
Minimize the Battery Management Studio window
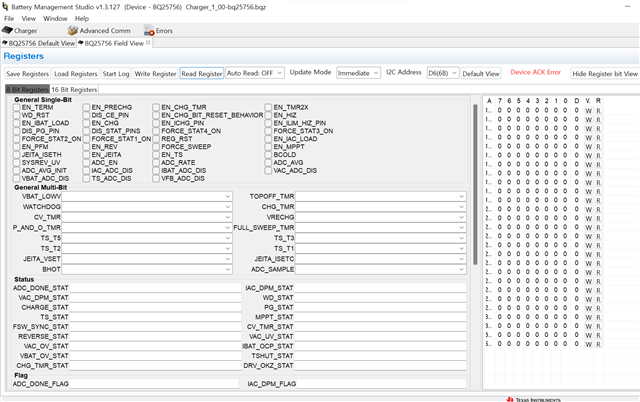pyautogui.click(x=627, y=7)
